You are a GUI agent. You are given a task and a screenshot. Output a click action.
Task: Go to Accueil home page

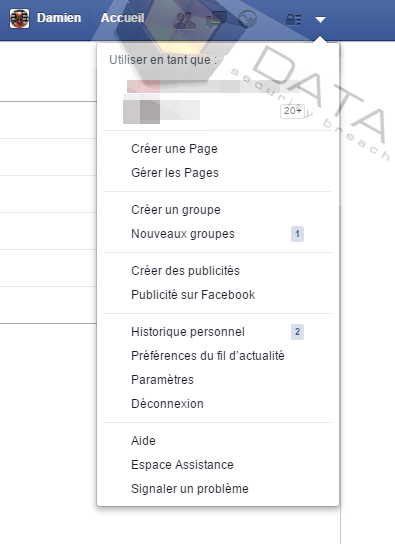(122, 18)
